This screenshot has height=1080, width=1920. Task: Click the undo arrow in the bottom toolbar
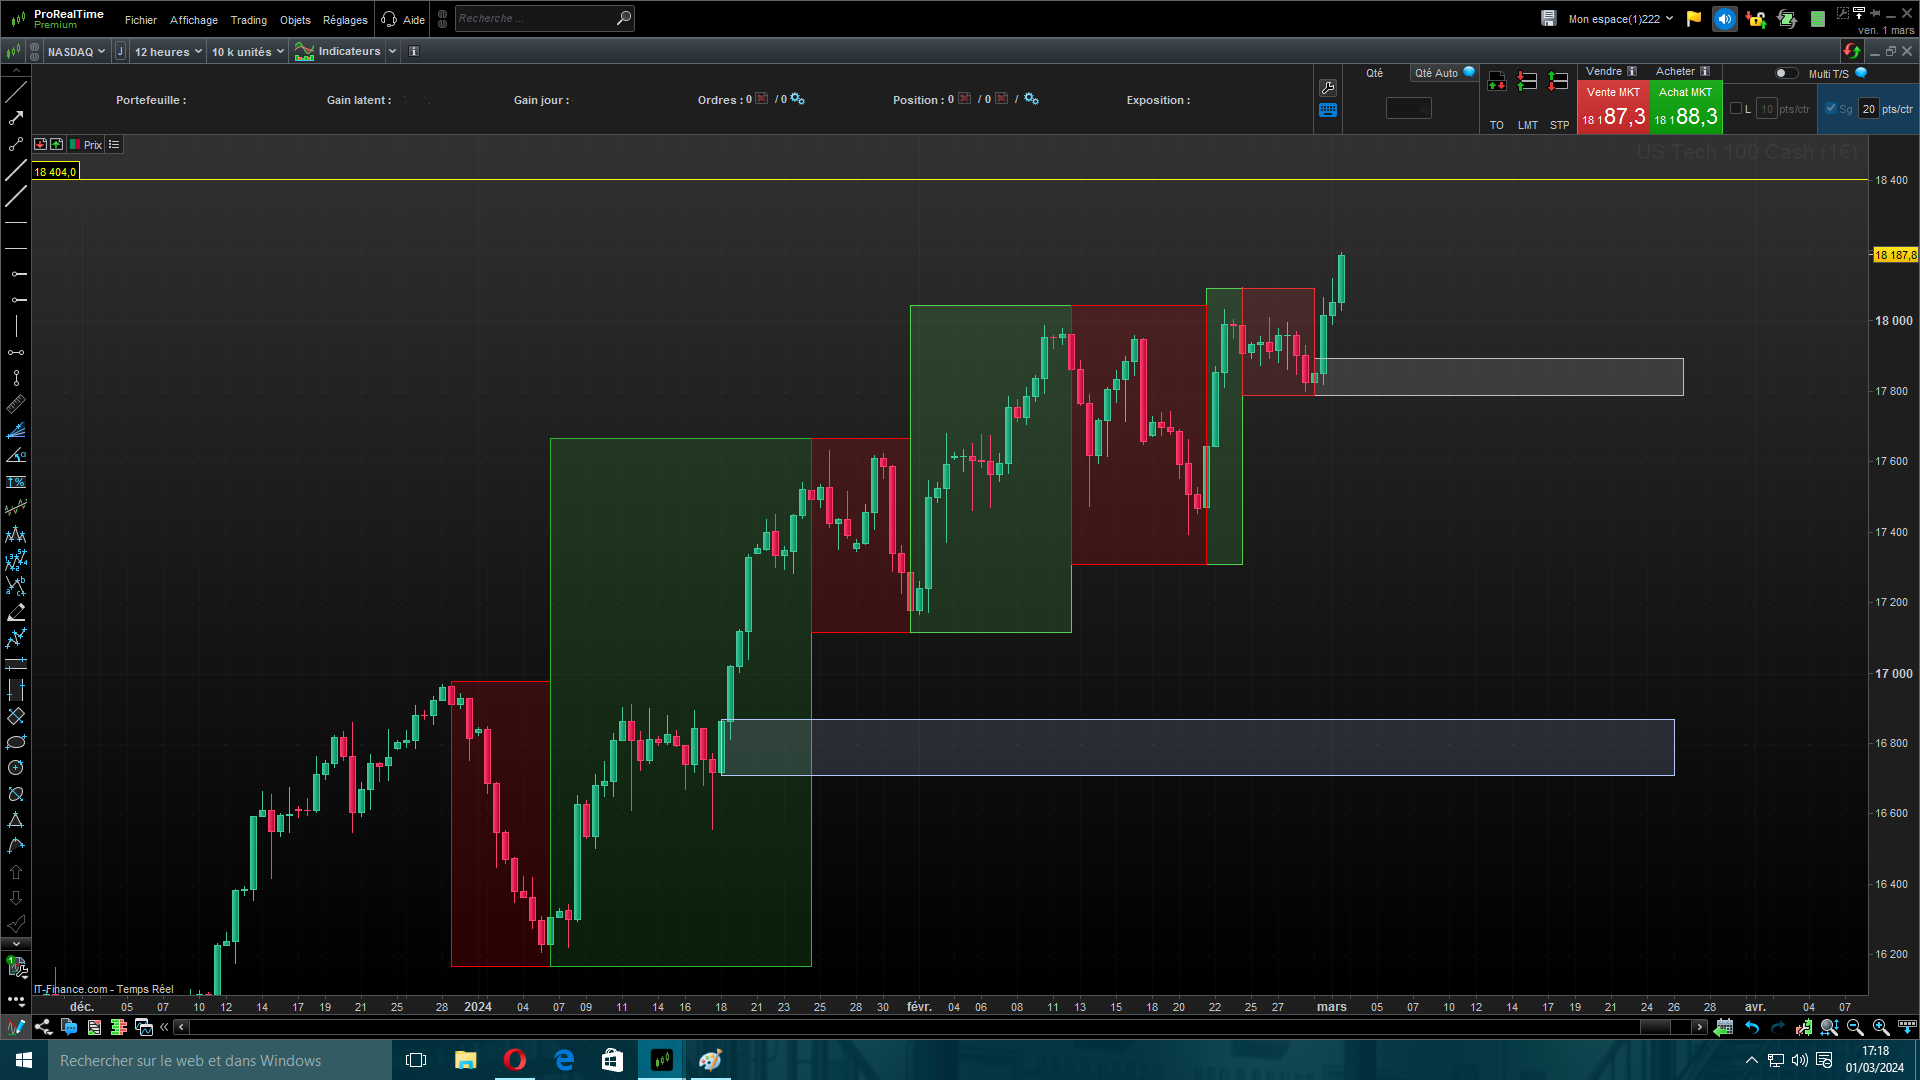click(x=1752, y=1027)
